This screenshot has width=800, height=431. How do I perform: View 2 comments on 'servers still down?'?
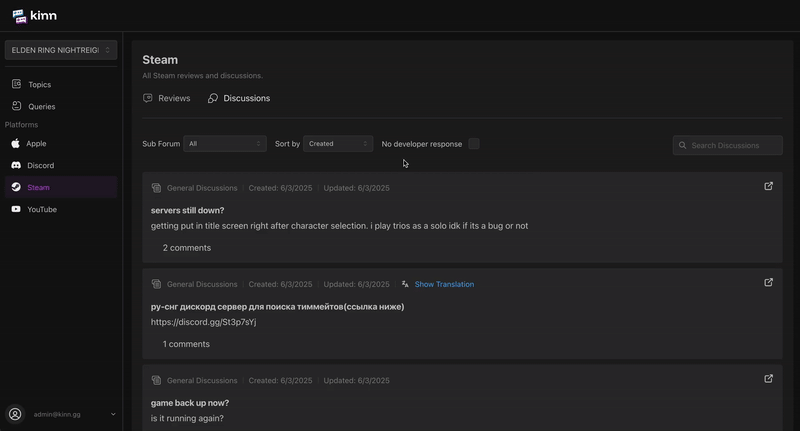187,248
